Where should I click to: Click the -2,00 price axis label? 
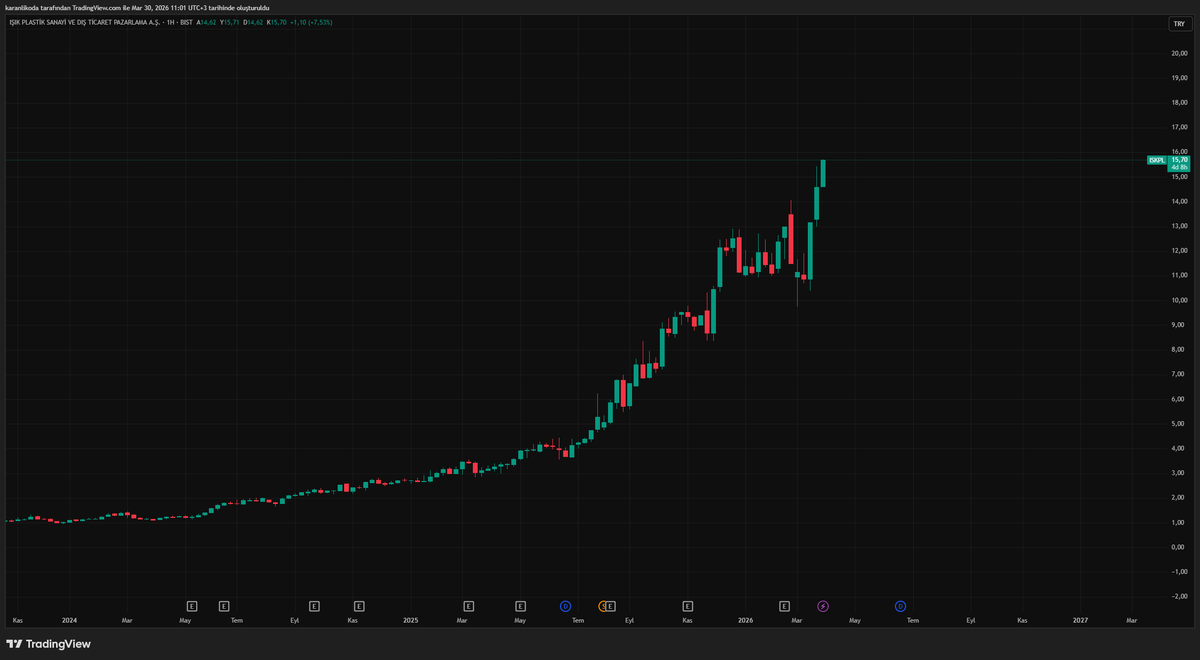(1179, 596)
